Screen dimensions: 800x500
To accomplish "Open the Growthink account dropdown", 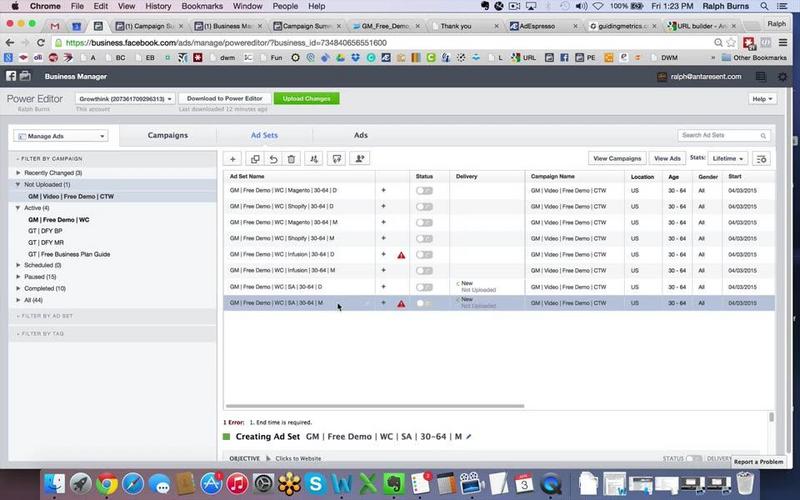I will (126, 98).
